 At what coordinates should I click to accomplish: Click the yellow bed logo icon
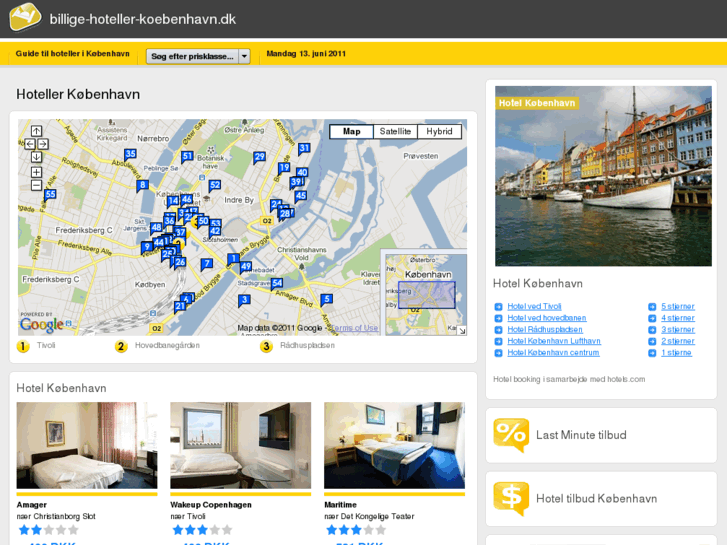25,17
